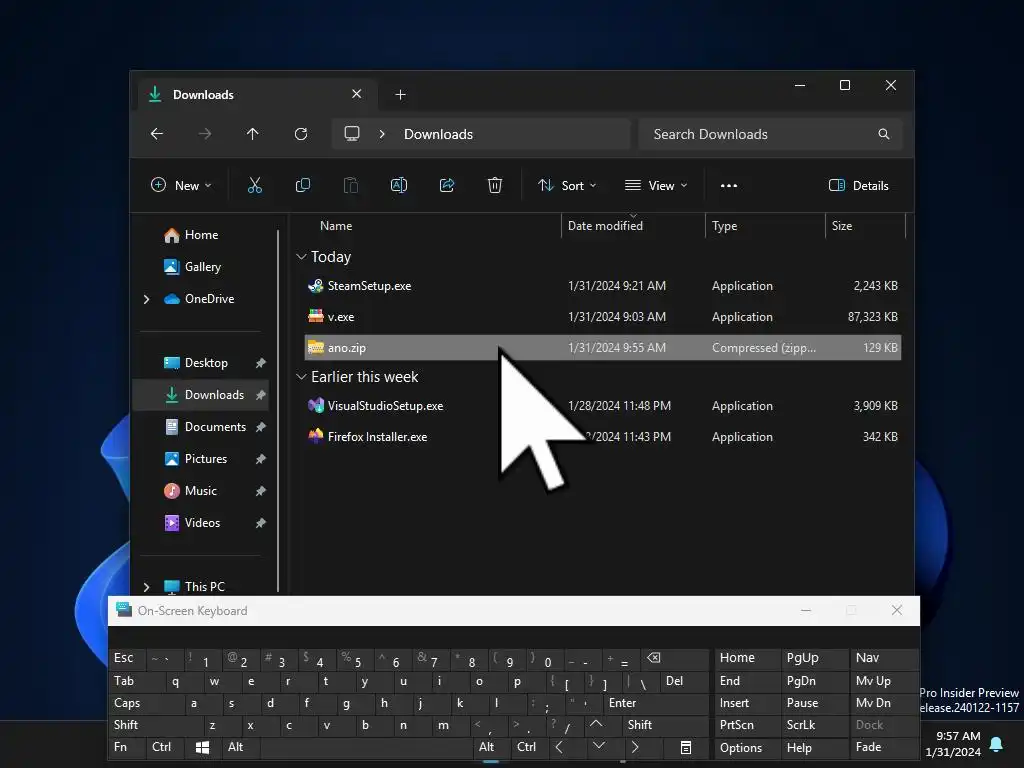Click the forward navigation arrow
This screenshot has height=768, width=1024.
pyautogui.click(x=205, y=134)
